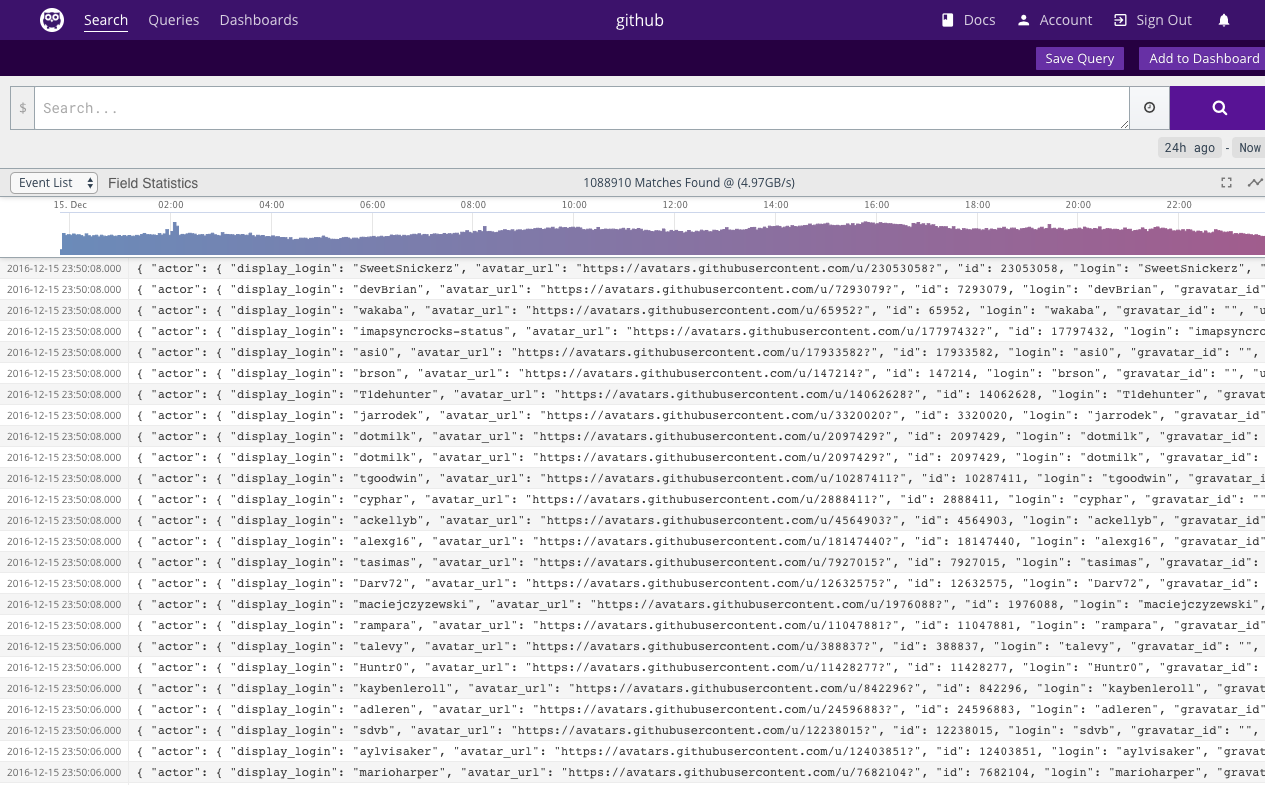Select the jarrodek event row
The image size is (1265, 785).
click(632, 415)
